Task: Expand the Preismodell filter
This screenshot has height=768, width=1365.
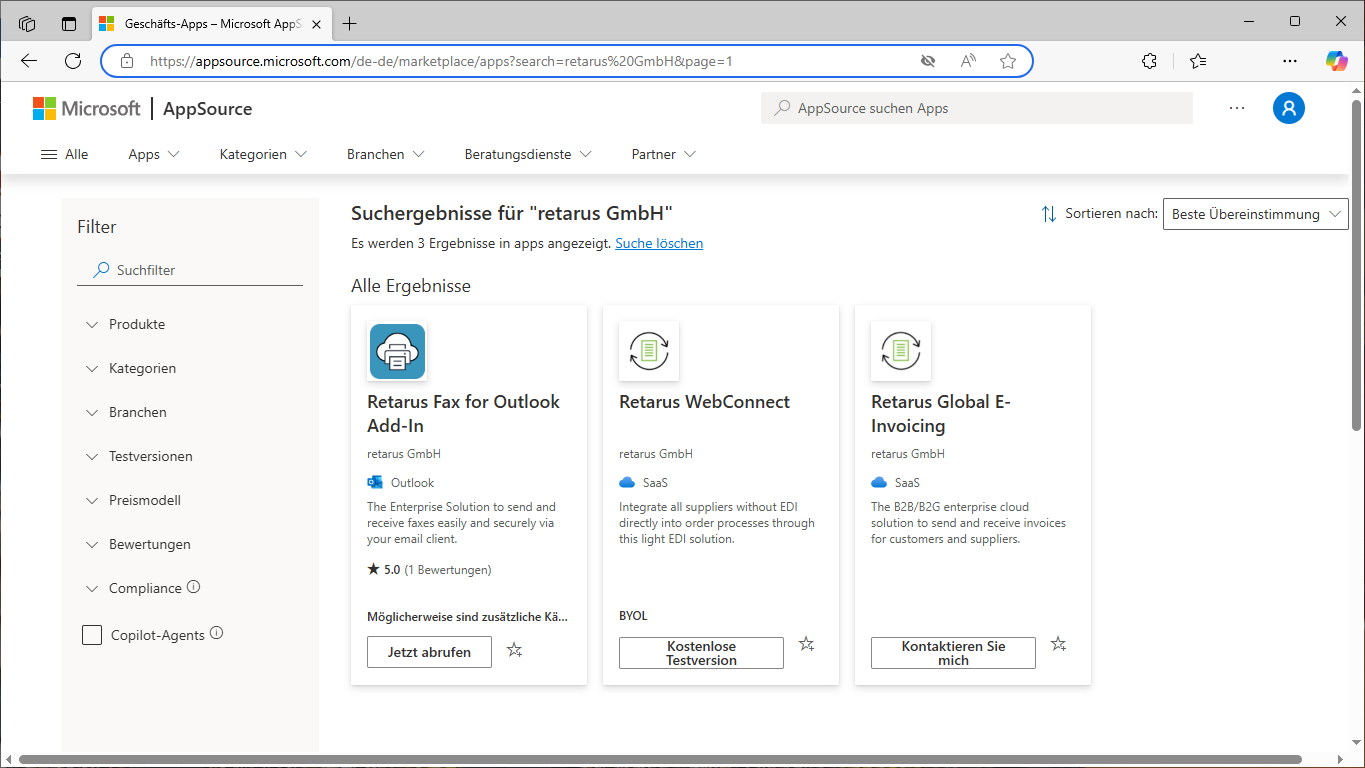Action: coord(132,500)
